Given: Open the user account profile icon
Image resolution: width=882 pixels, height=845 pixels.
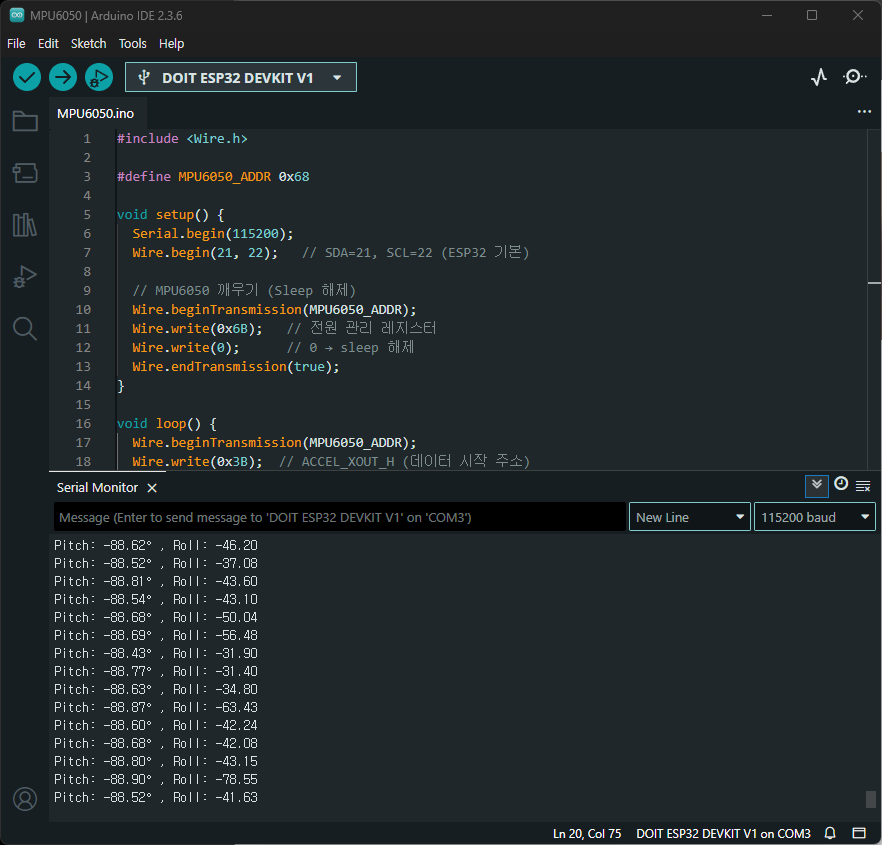Looking at the screenshot, I should pos(25,799).
